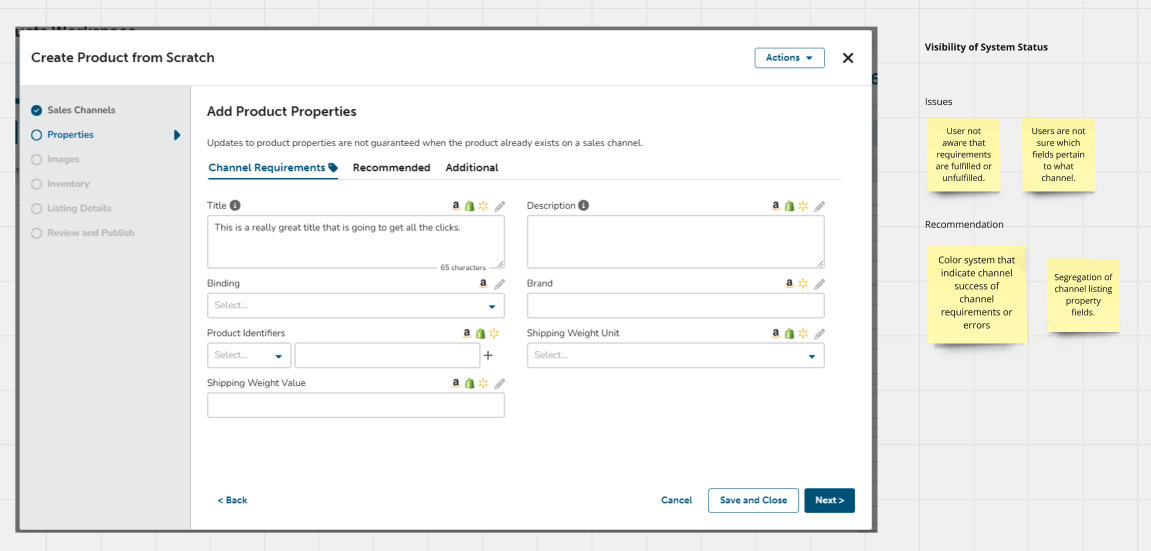This screenshot has height=551, width=1151.
Task: Open the Product Identifiers type dropdown
Action: click(x=249, y=355)
